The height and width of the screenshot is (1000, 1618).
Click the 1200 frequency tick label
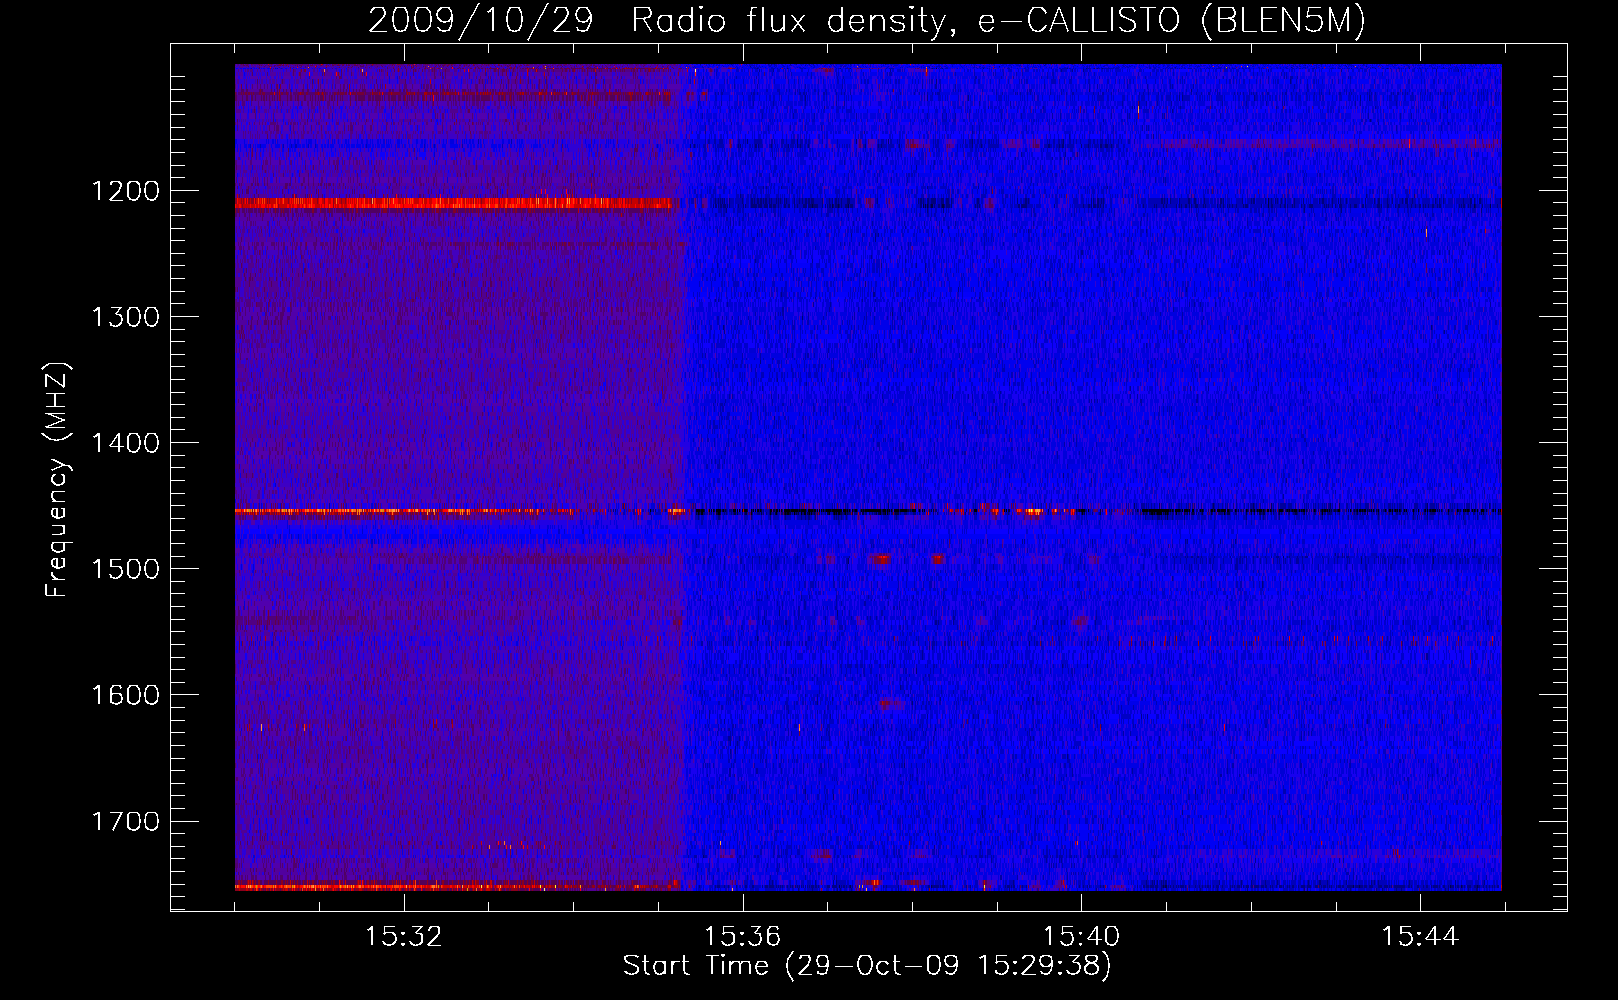coord(125,191)
